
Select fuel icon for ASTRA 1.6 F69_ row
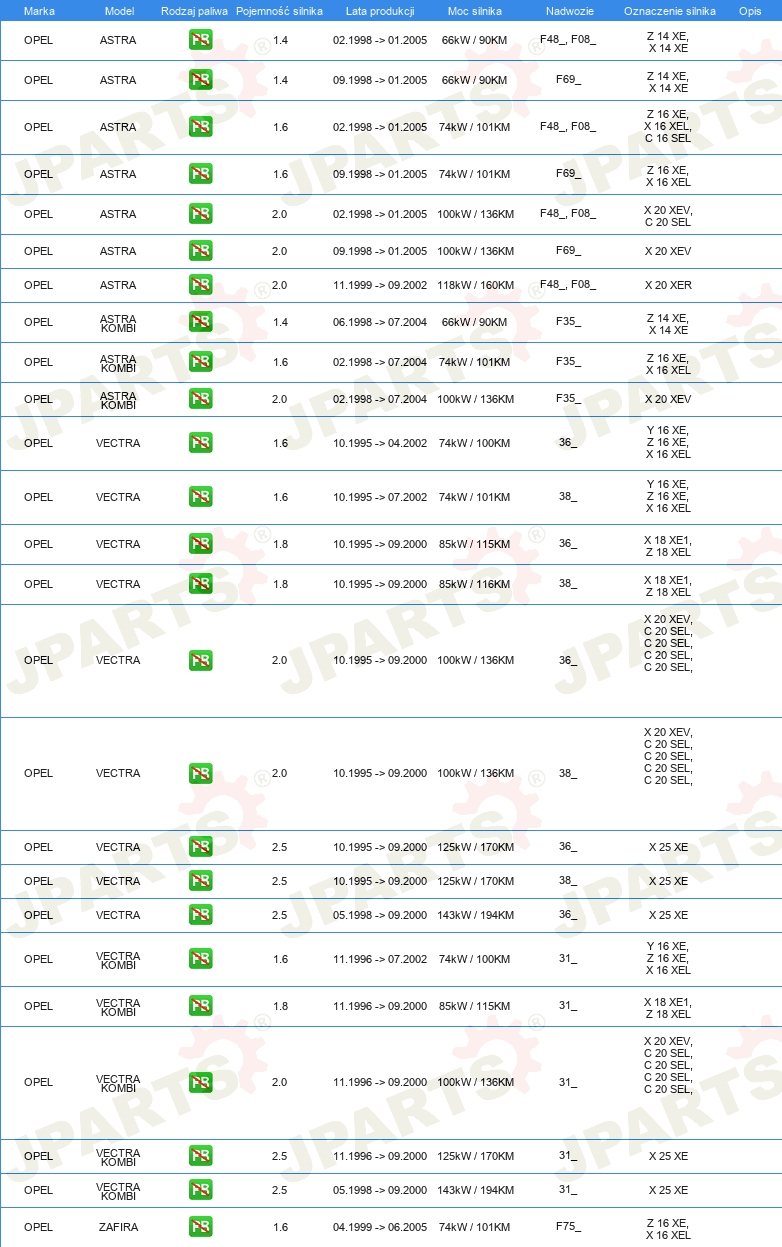(x=200, y=174)
